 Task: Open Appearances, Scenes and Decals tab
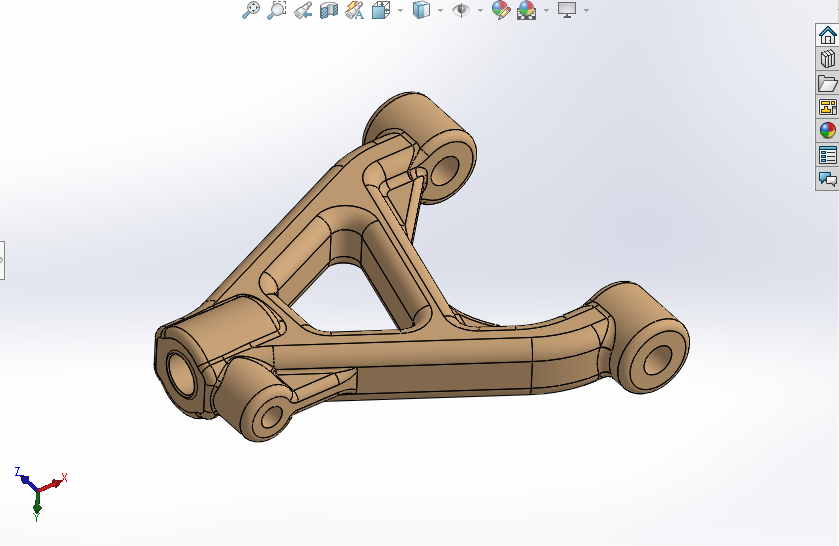pos(827,131)
